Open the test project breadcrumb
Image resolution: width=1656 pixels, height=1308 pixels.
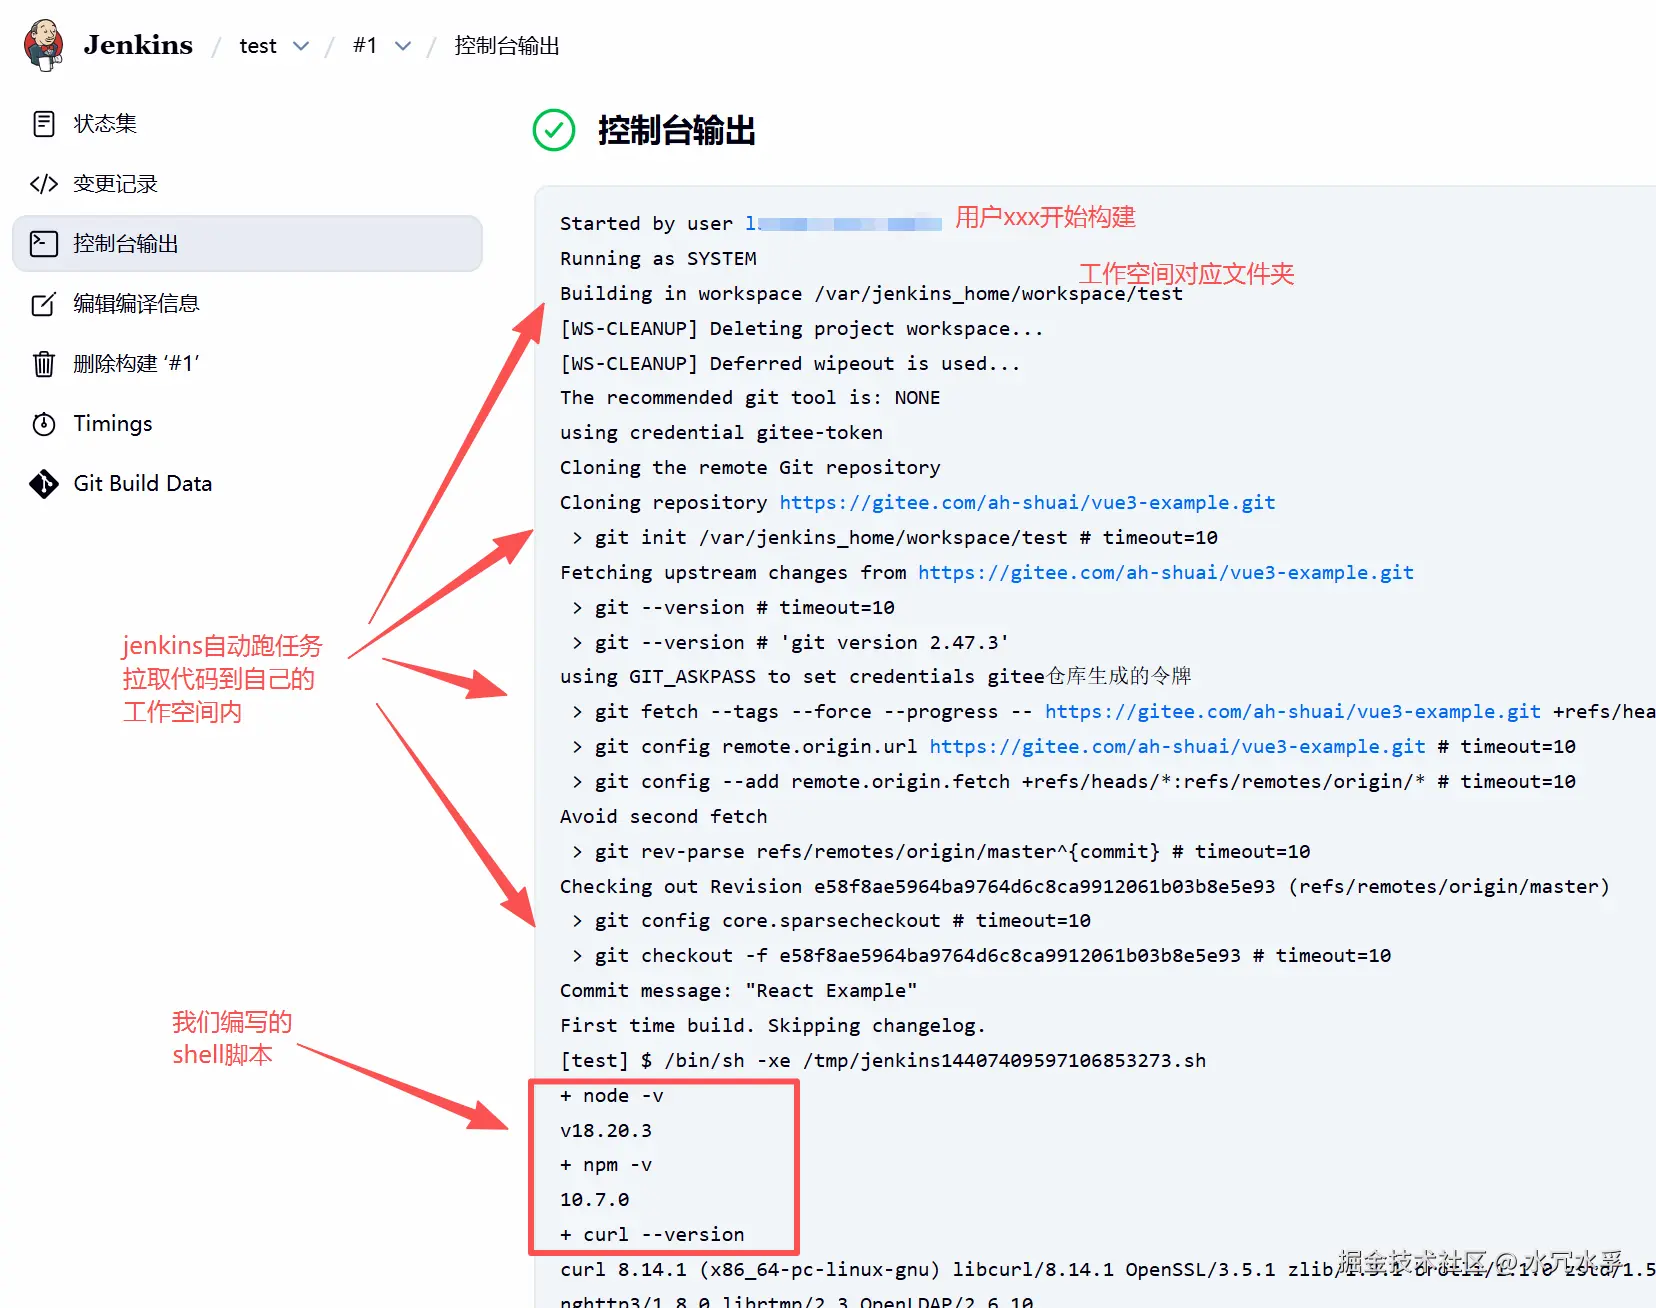point(258,46)
